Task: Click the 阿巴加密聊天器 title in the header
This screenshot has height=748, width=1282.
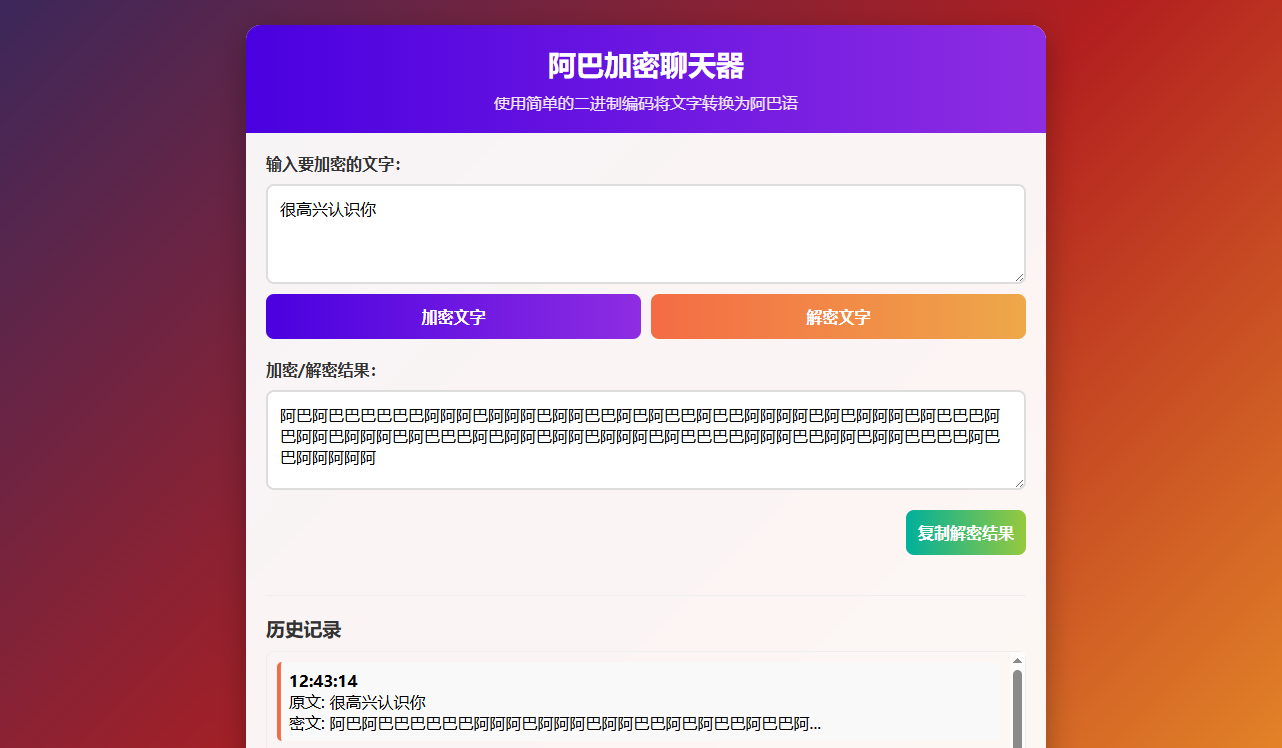Action: pos(645,67)
